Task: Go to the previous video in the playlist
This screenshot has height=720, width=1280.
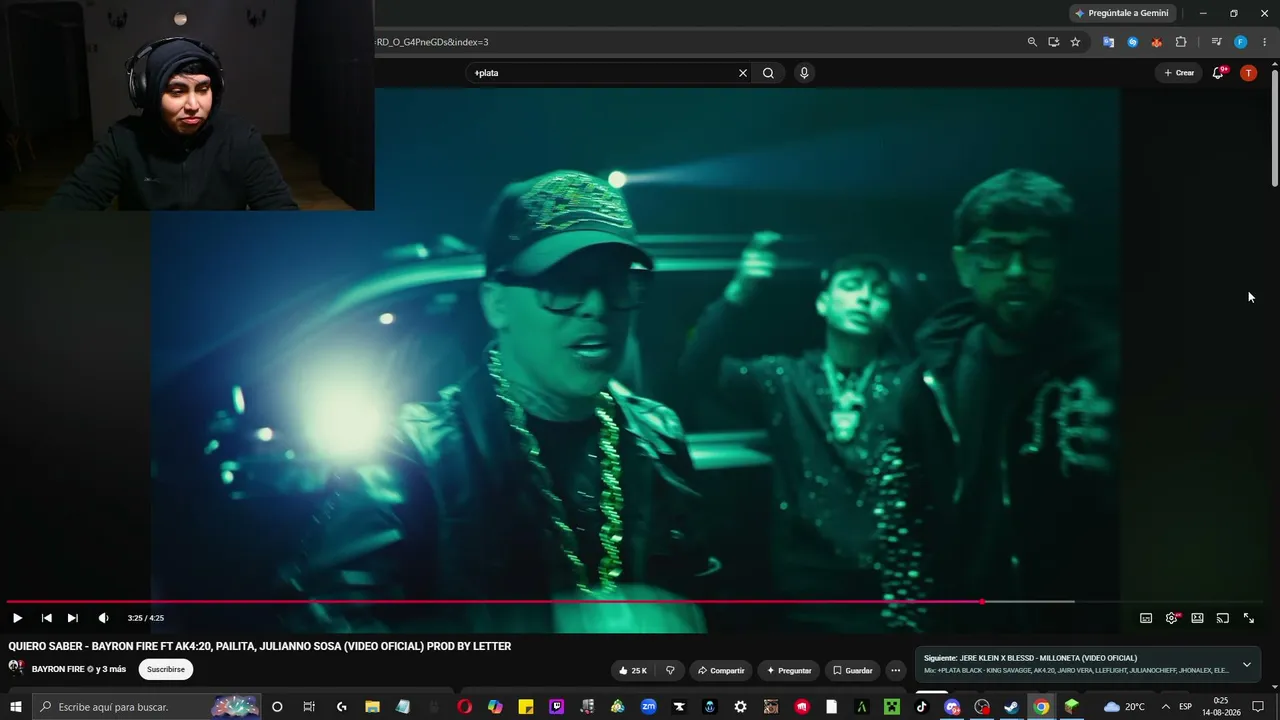Action: pos(46,618)
